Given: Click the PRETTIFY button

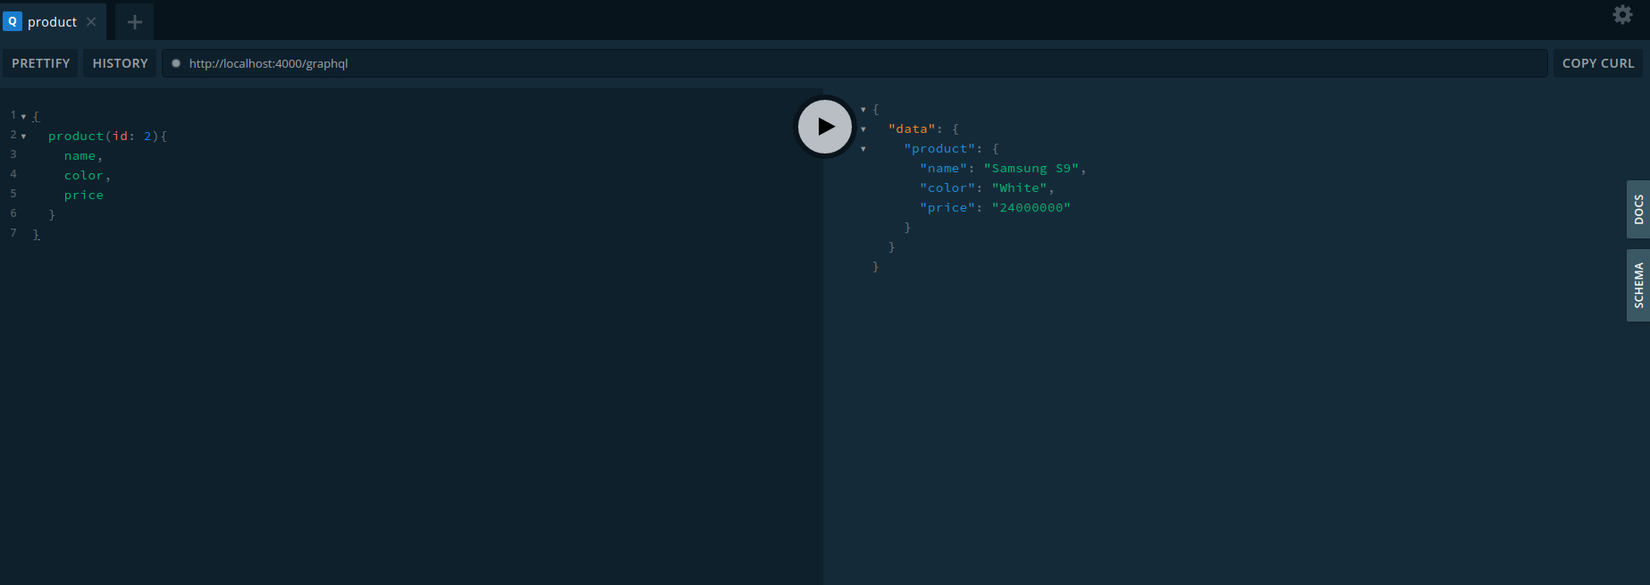Looking at the screenshot, I should pos(41,63).
